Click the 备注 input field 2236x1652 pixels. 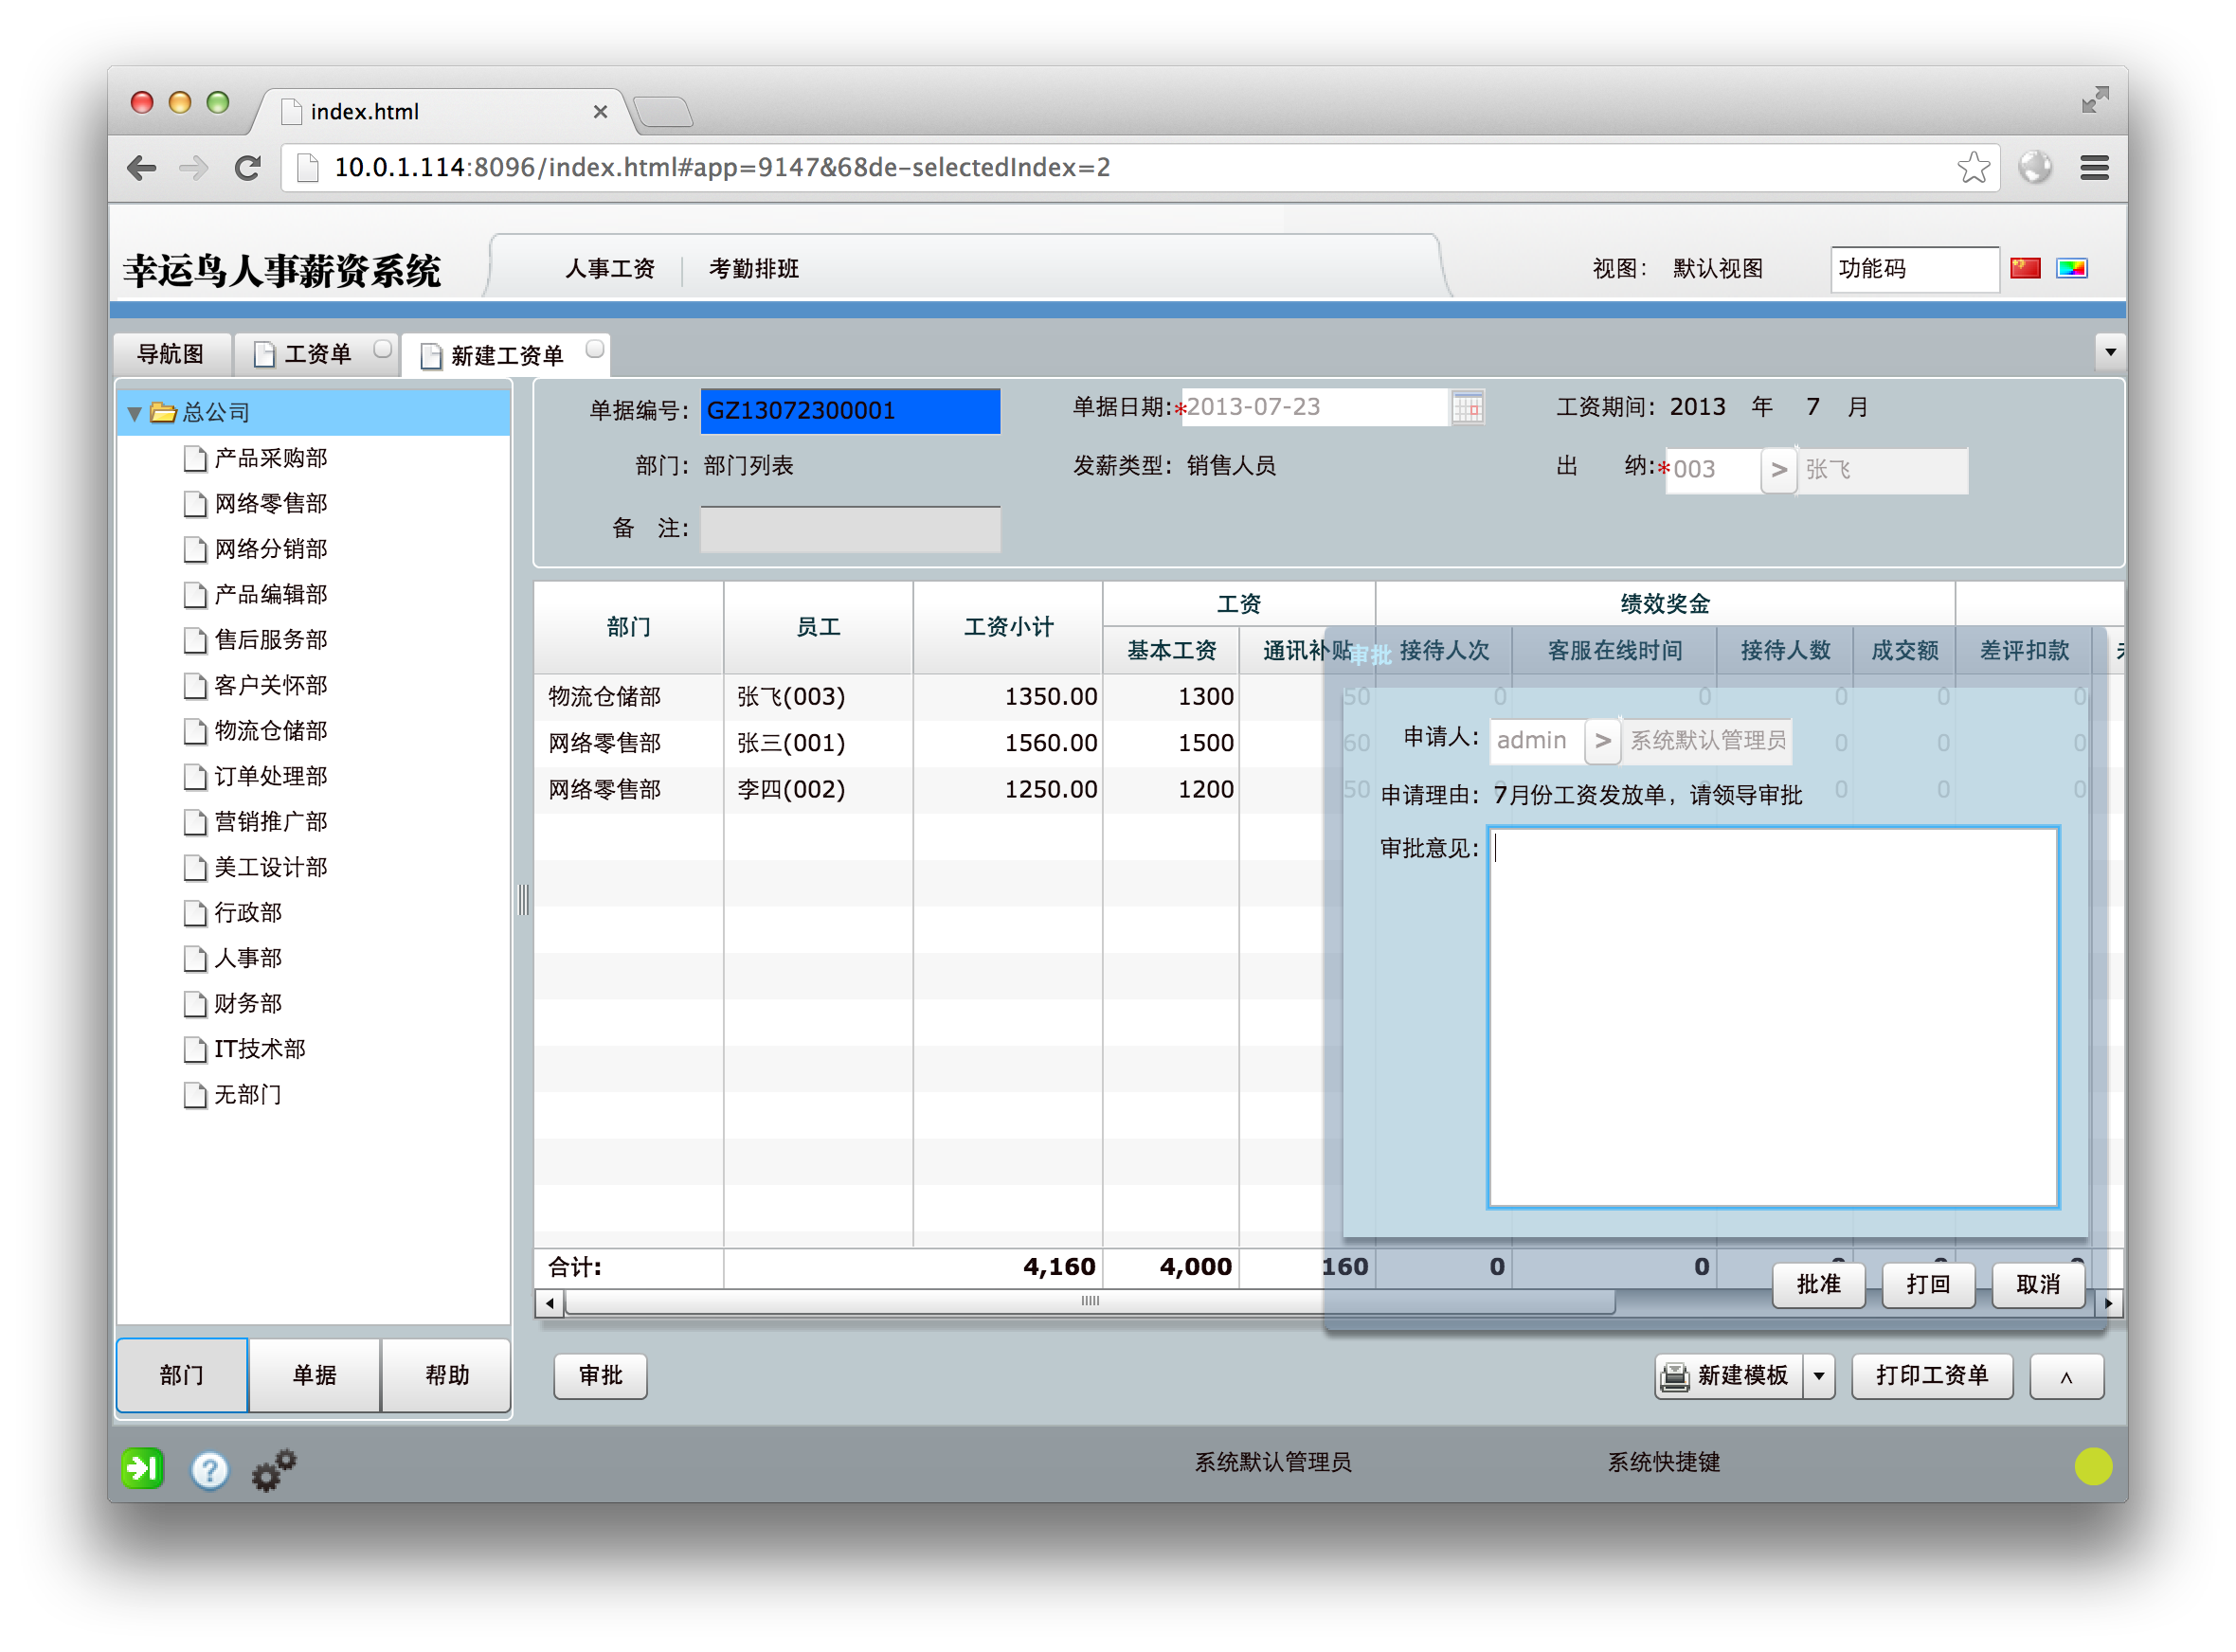click(850, 529)
